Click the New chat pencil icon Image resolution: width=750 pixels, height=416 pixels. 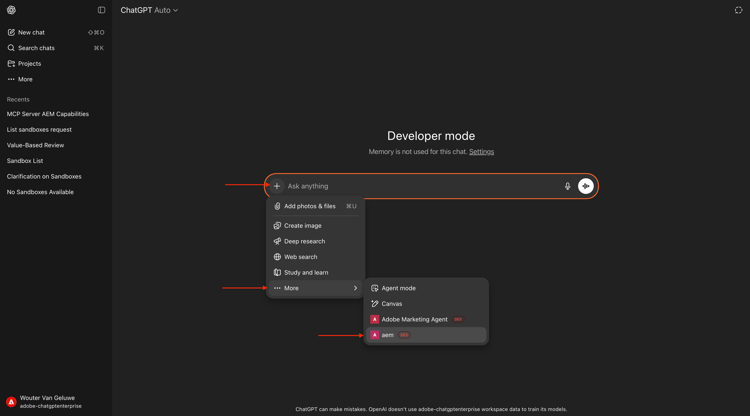[11, 33]
